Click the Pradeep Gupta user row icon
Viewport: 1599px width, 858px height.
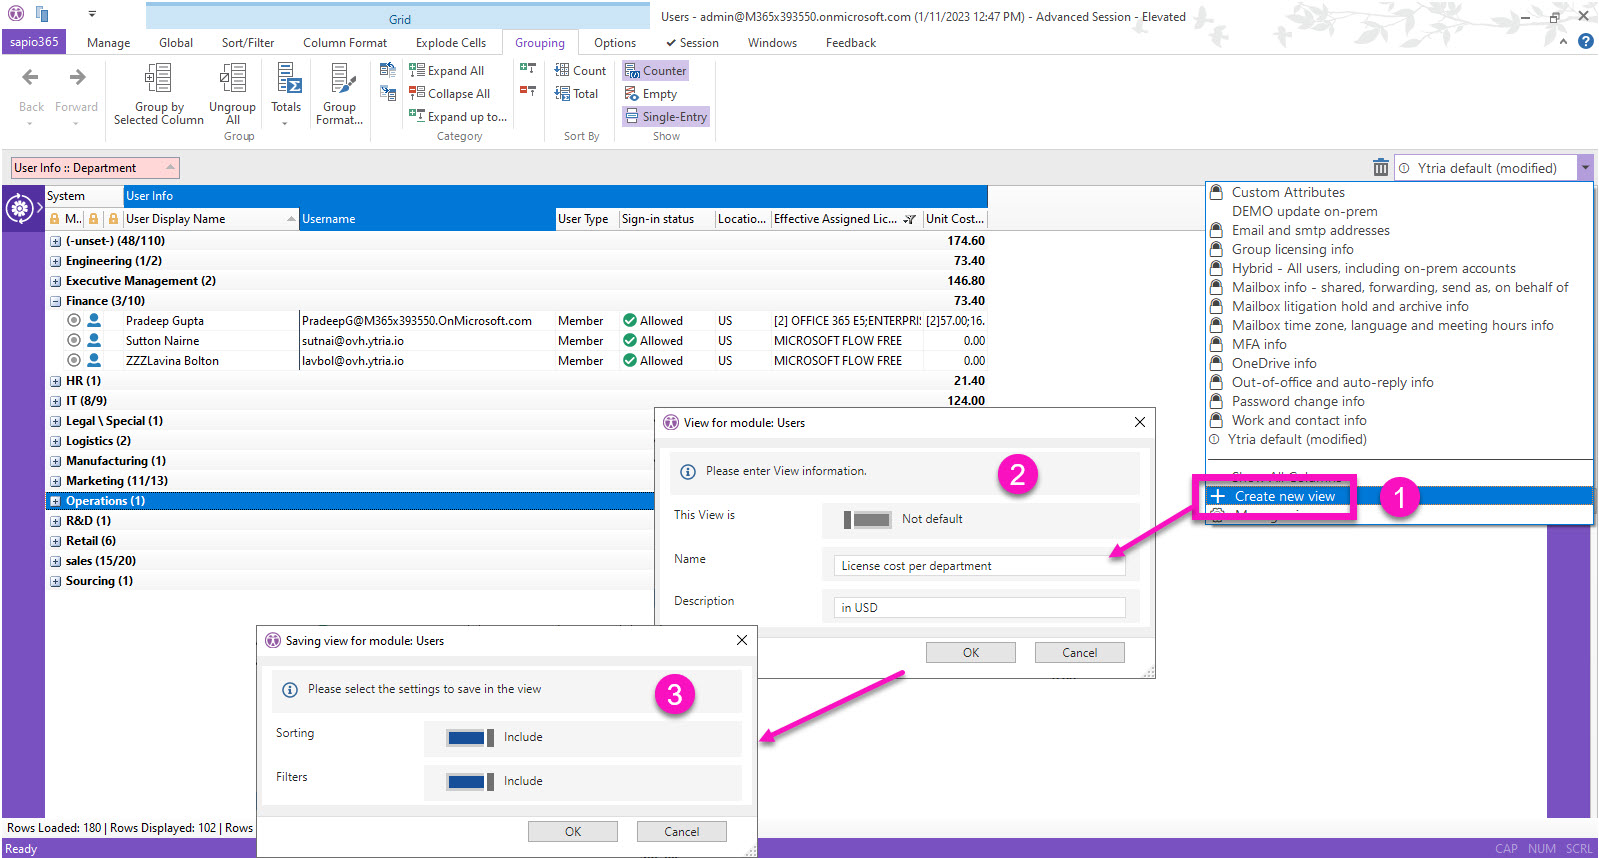tap(94, 320)
